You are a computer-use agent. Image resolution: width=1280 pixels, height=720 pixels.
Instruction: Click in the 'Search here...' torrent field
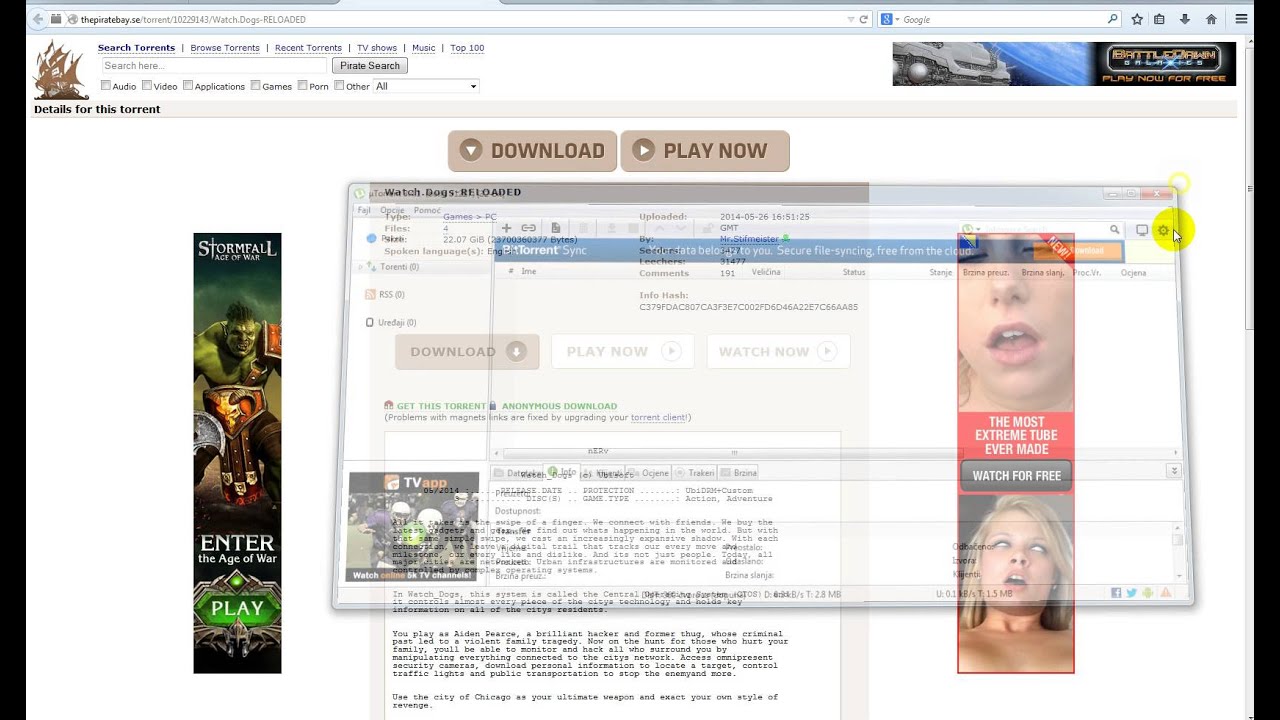pyautogui.click(x=214, y=66)
